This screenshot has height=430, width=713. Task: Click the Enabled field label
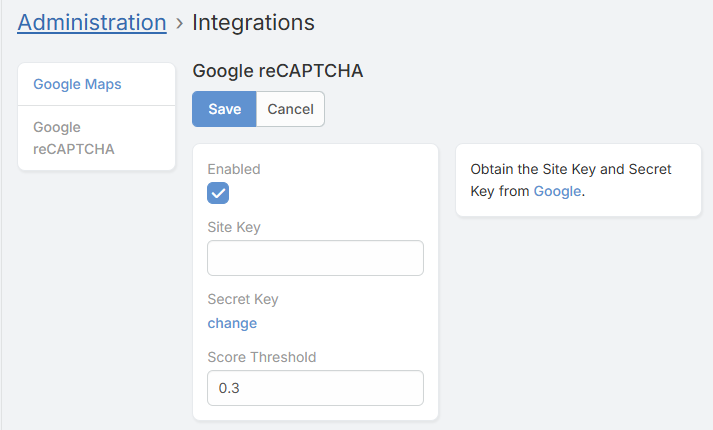click(233, 169)
